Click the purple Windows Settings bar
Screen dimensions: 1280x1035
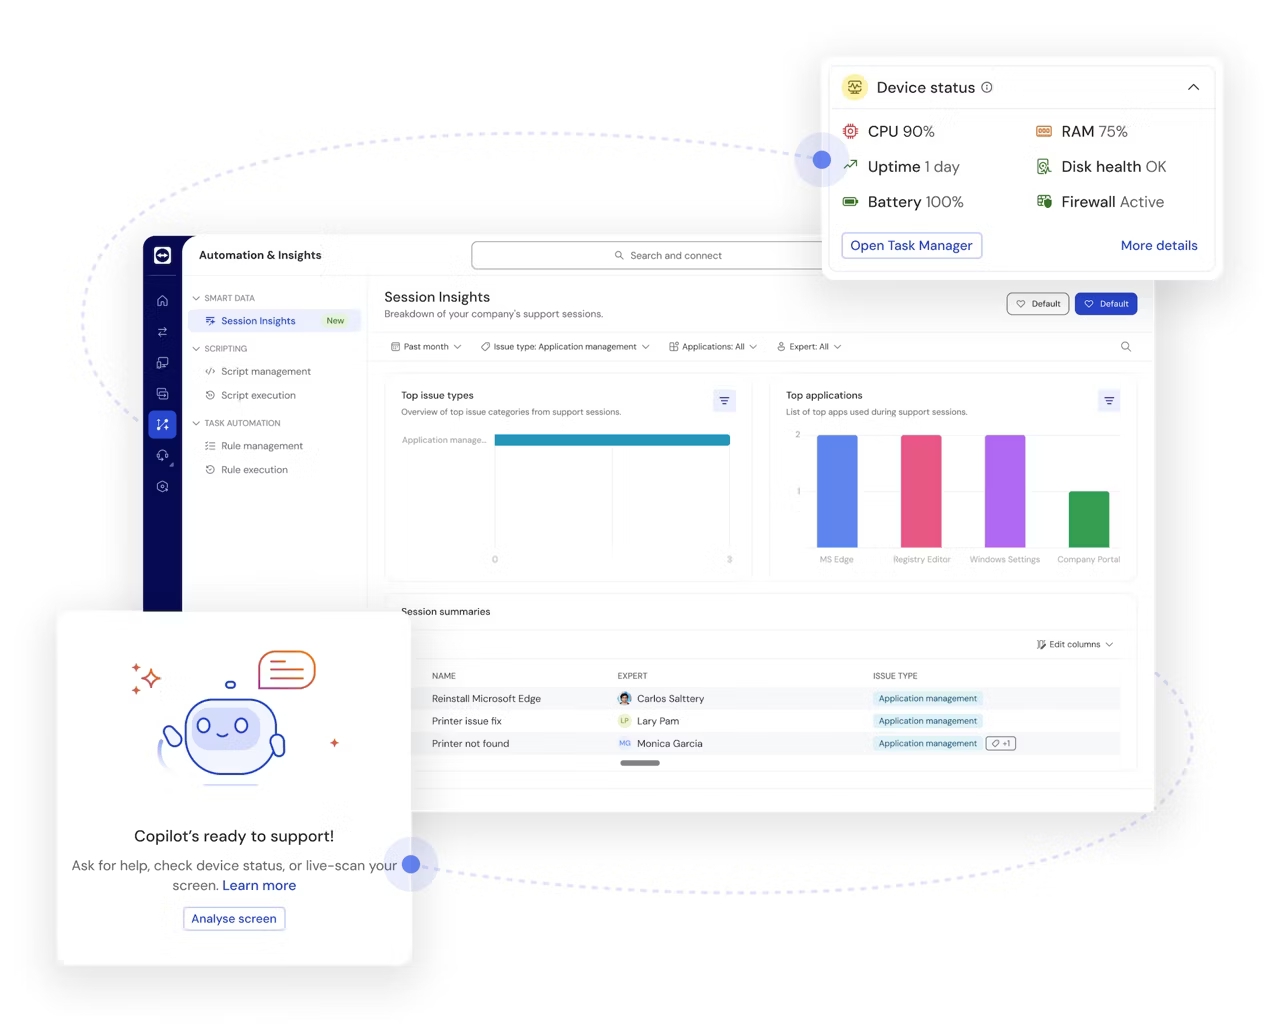coord(1005,491)
